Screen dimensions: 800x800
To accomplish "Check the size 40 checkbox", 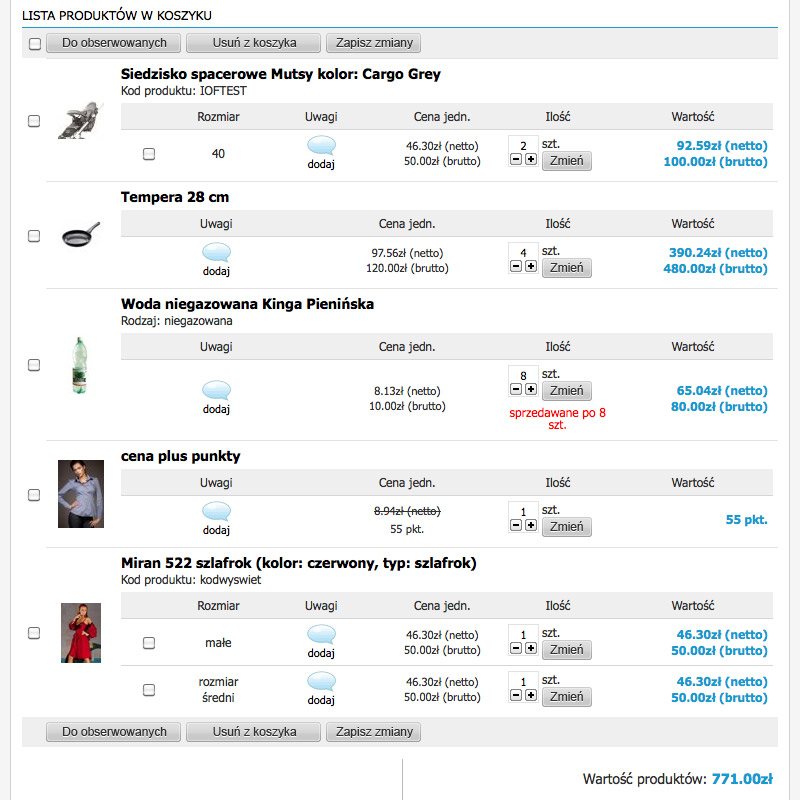I will (148, 154).
